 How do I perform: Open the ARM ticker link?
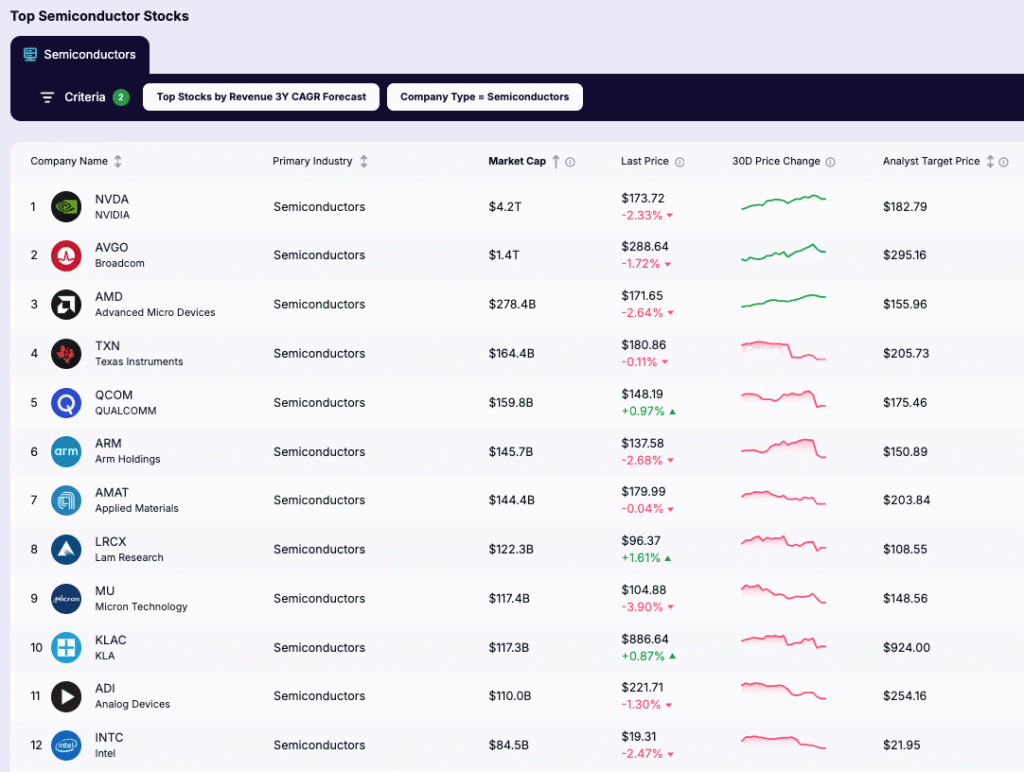coord(108,443)
